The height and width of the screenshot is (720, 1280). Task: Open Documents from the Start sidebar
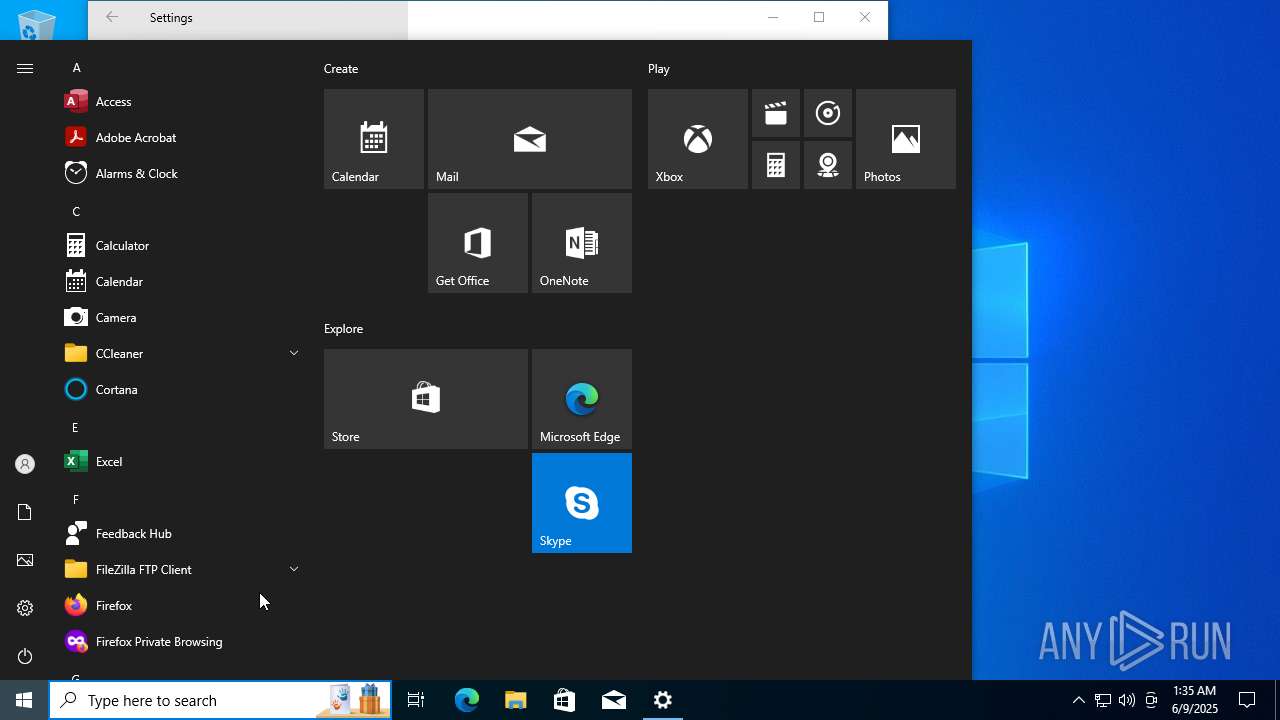[25, 512]
